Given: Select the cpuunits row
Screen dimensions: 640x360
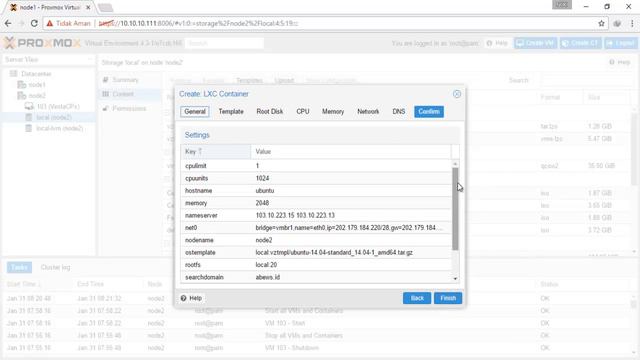Looking at the screenshot, I should pos(316,178).
